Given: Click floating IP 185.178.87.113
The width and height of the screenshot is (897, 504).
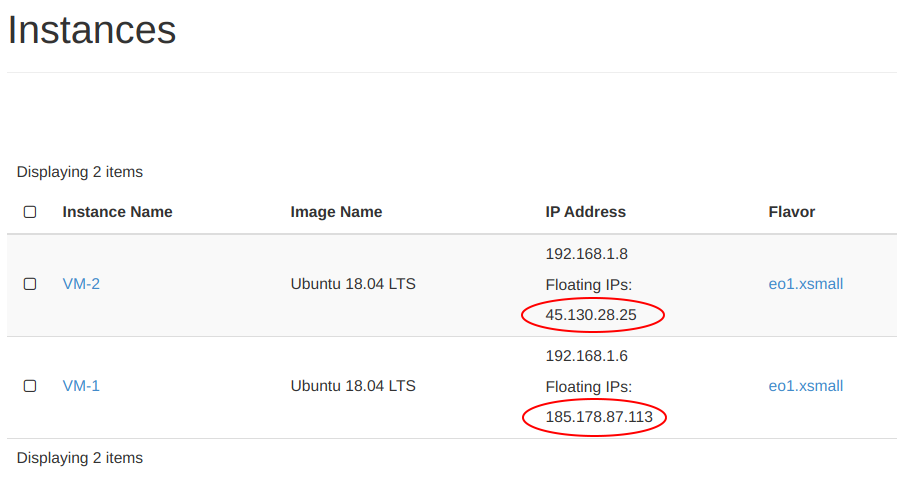Looking at the screenshot, I should click(x=599, y=417).
